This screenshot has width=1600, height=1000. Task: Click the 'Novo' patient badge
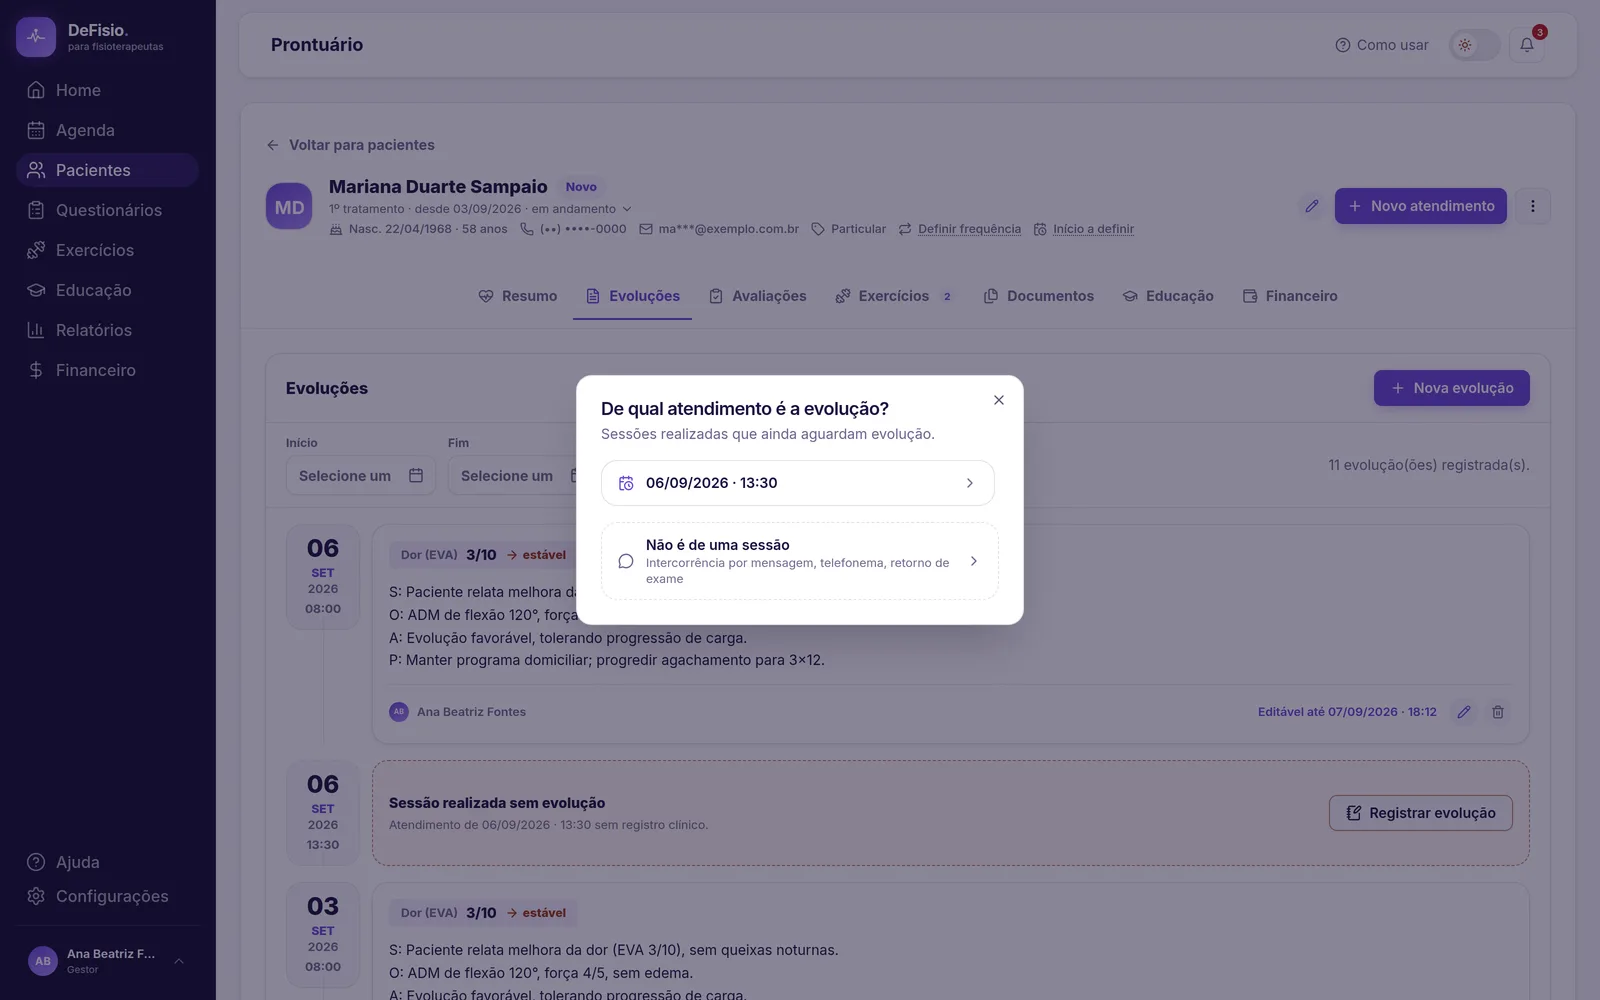581,187
